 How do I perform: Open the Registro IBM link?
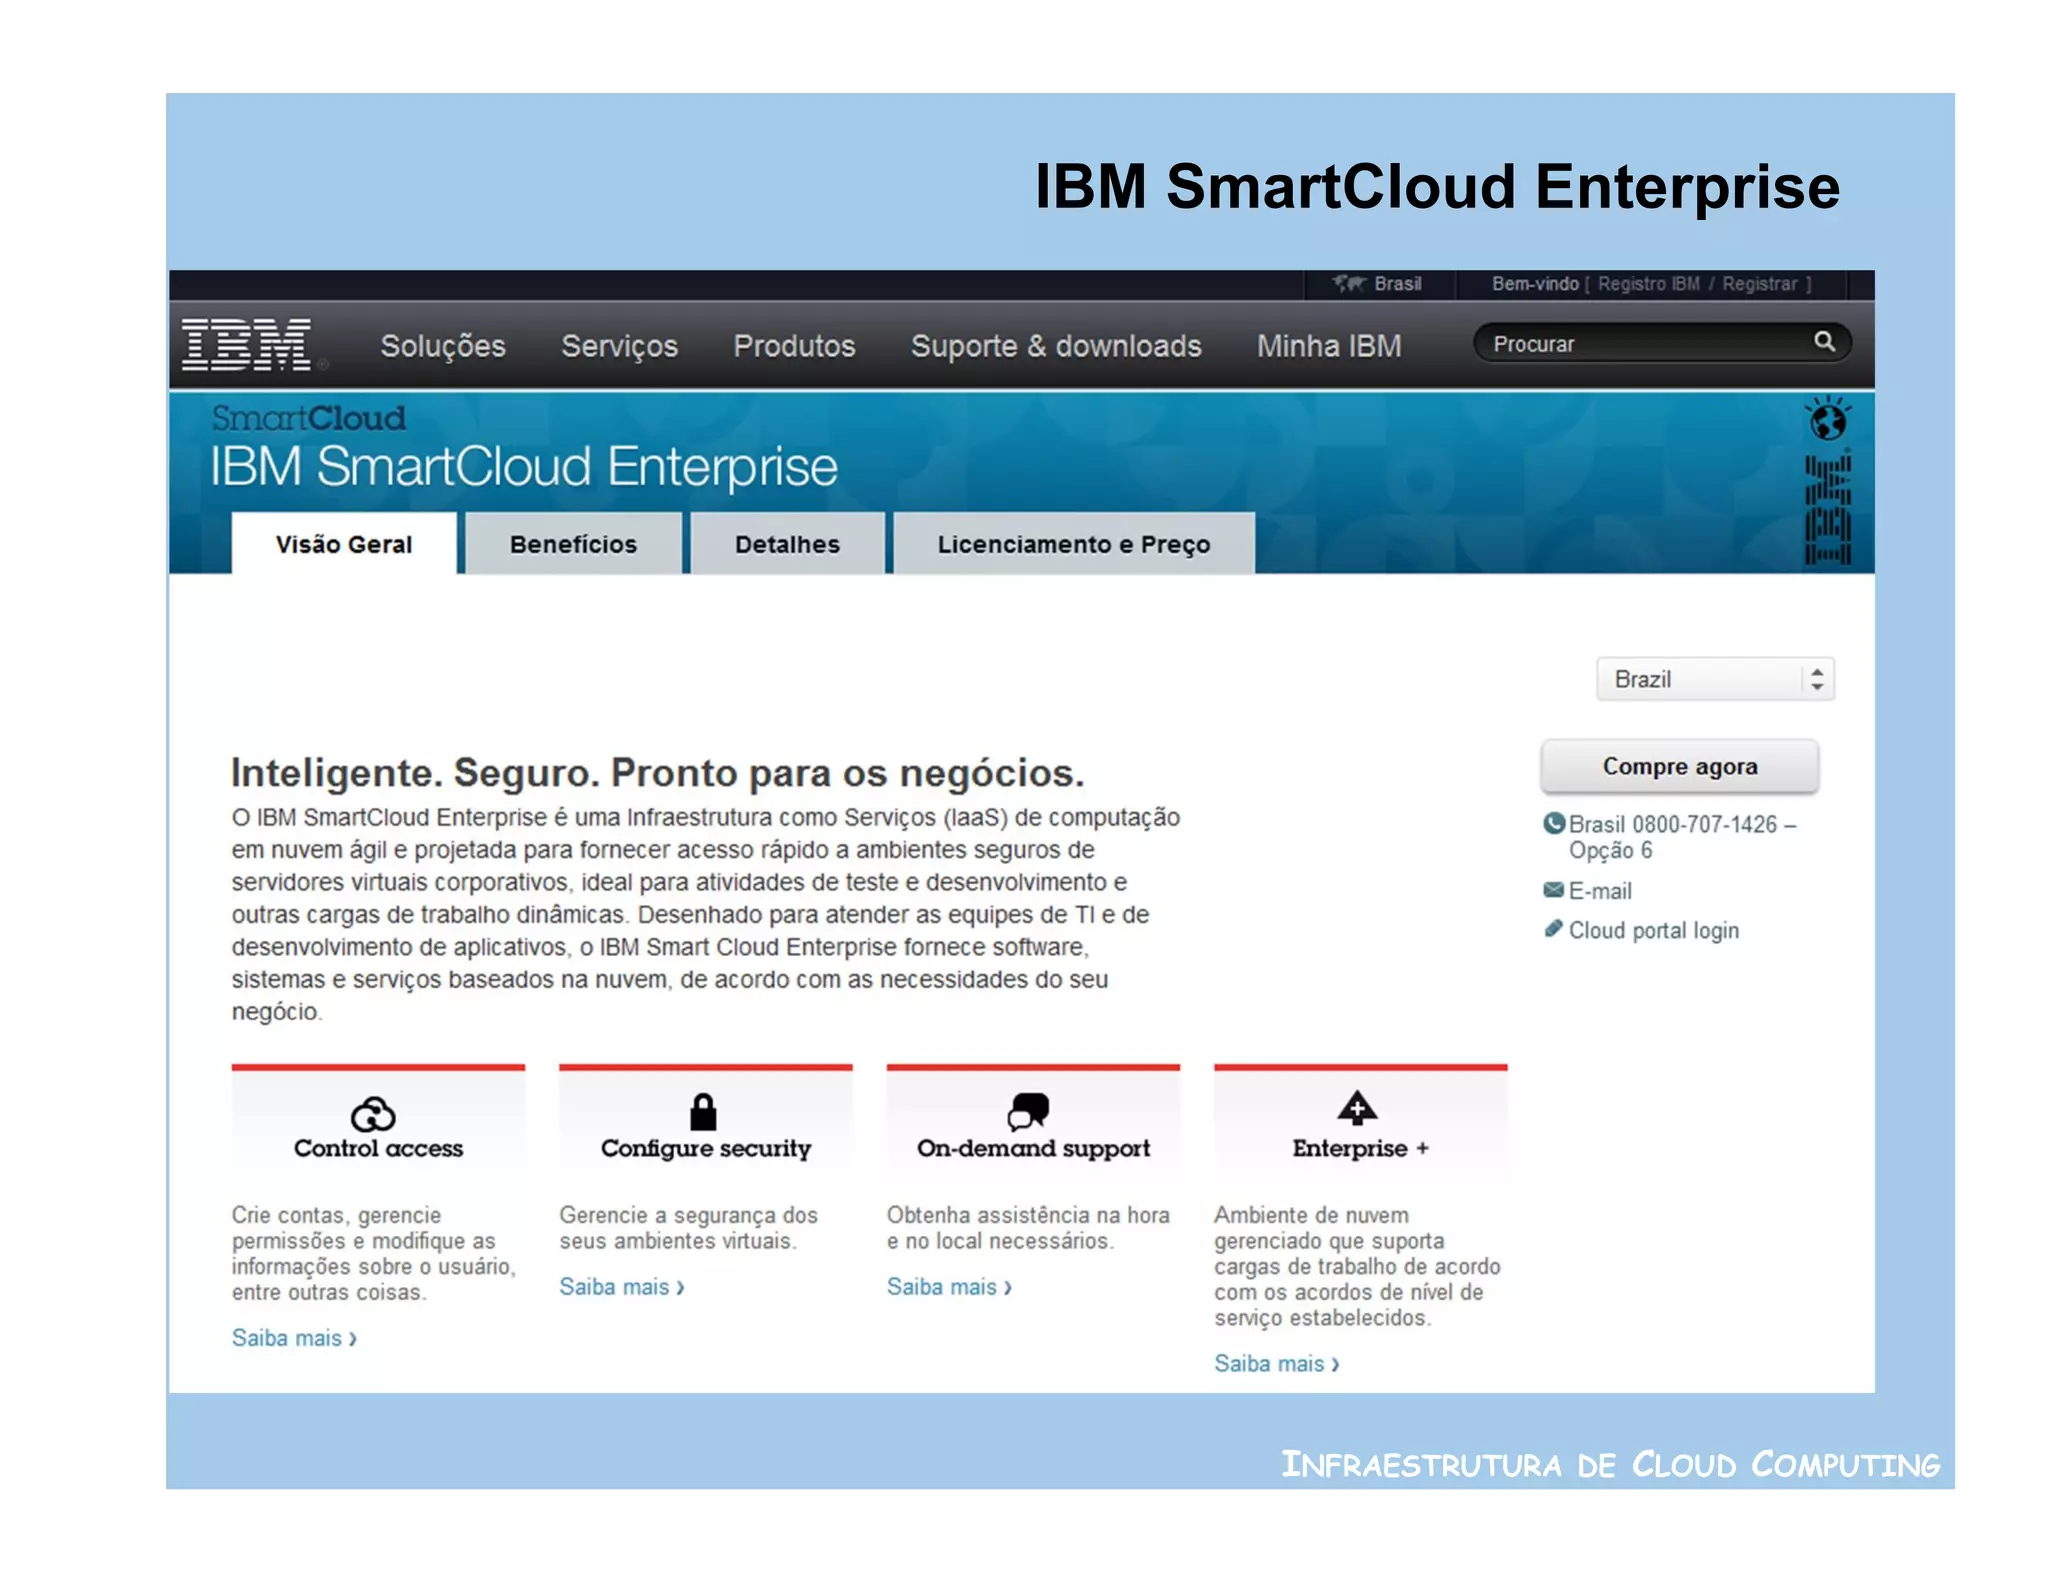[1648, 284]
